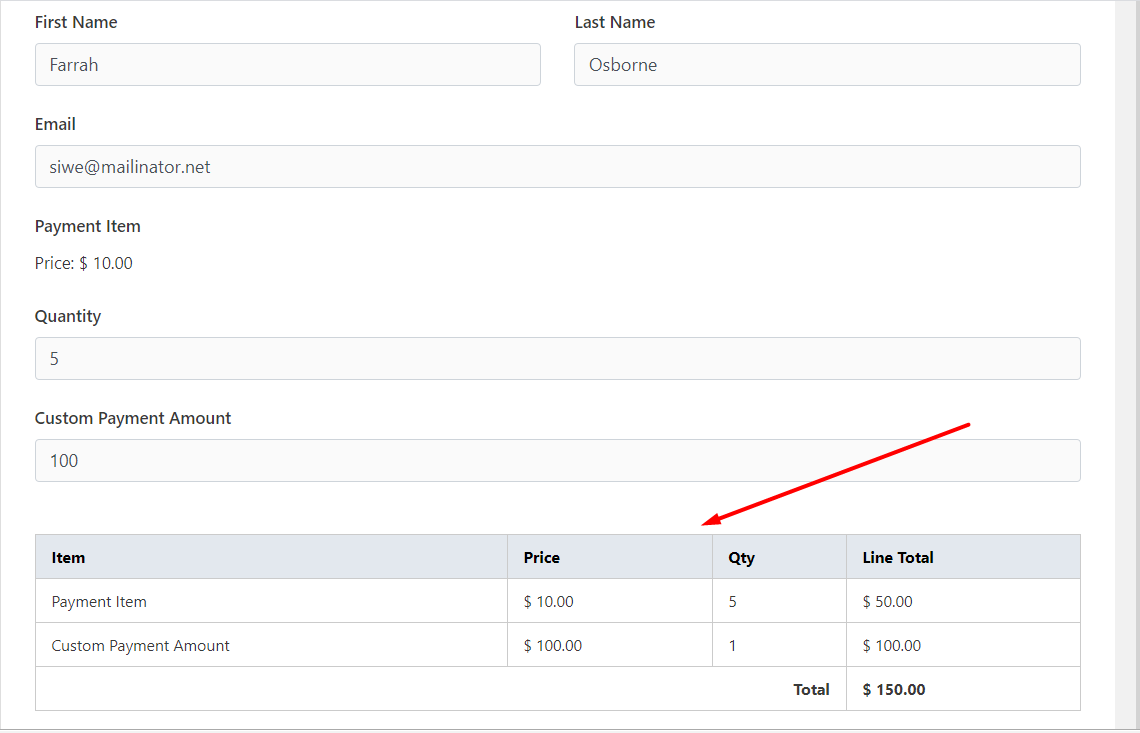Click the Qty column header

(742, 557)
